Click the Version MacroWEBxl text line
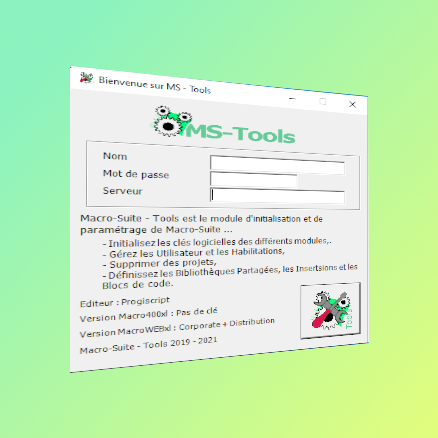The height and width of the screenshot is (438, 438). click(x=177, y=327)
